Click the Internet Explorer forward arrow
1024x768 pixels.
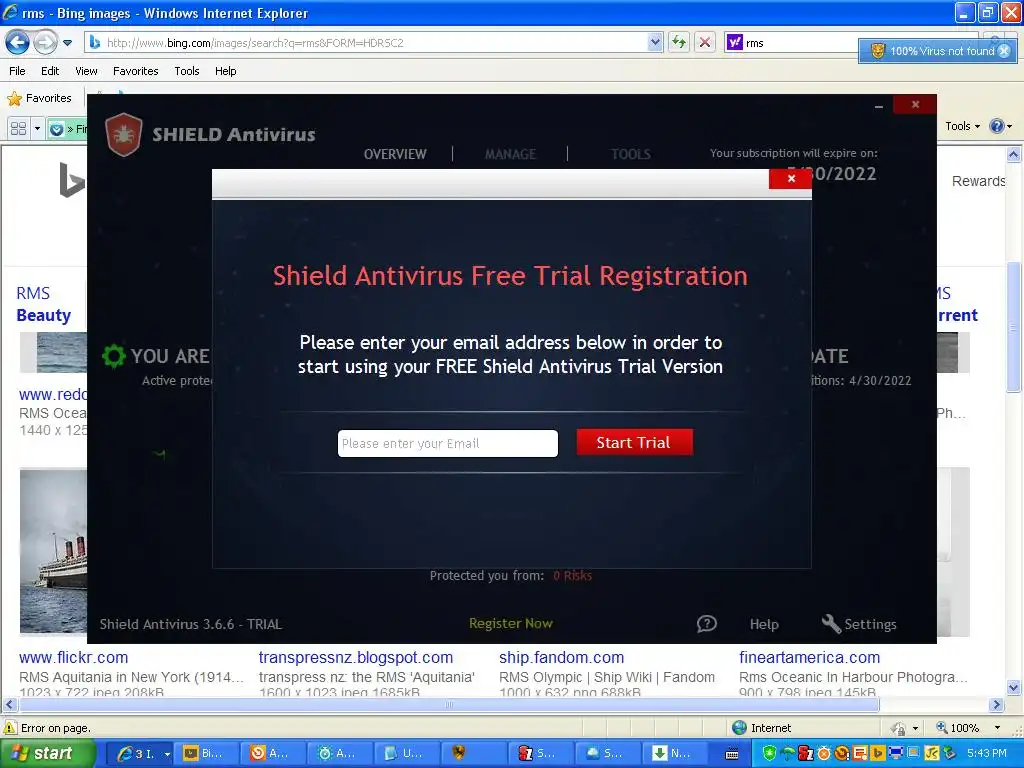click(45, 42)
